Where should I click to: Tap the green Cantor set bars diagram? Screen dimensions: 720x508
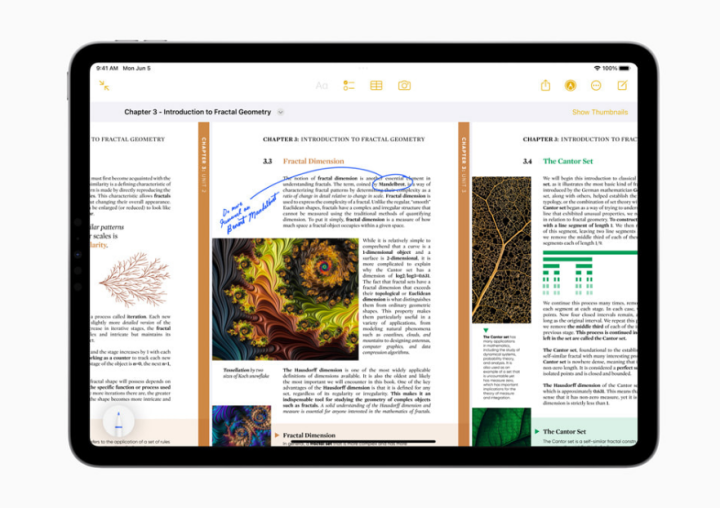click(590, 272)
